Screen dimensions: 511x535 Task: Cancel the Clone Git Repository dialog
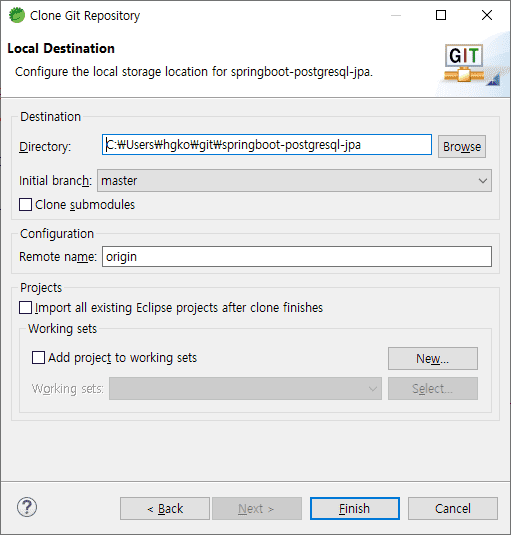[x=453, y=508]
